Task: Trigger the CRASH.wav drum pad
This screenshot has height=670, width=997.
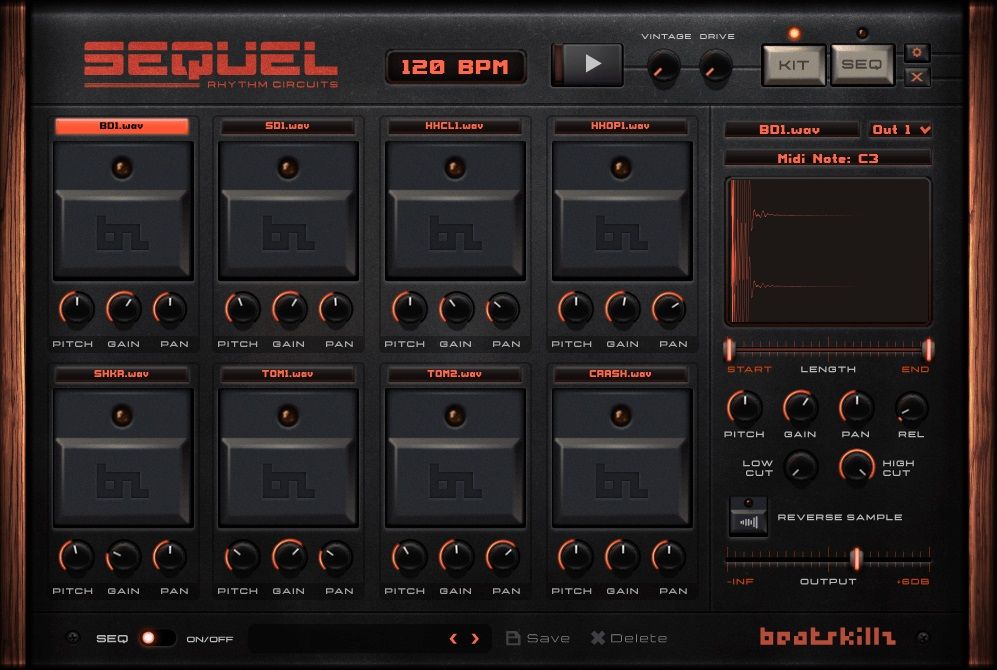Action: pyautogui.click(x=622, y=458)
